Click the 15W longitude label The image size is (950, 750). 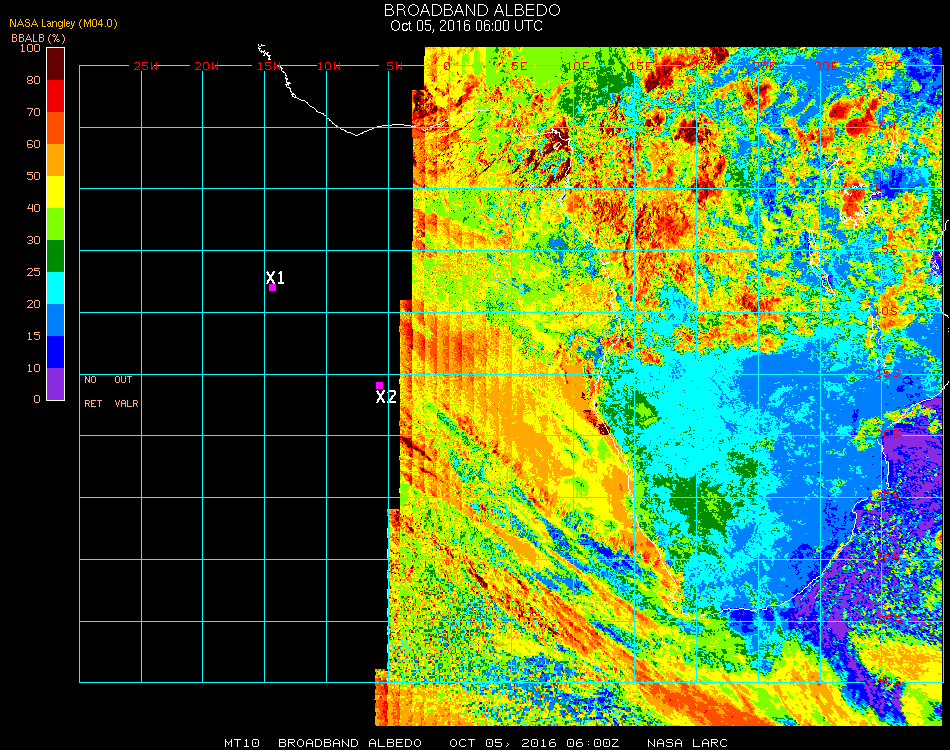click(x=269, y=66)
